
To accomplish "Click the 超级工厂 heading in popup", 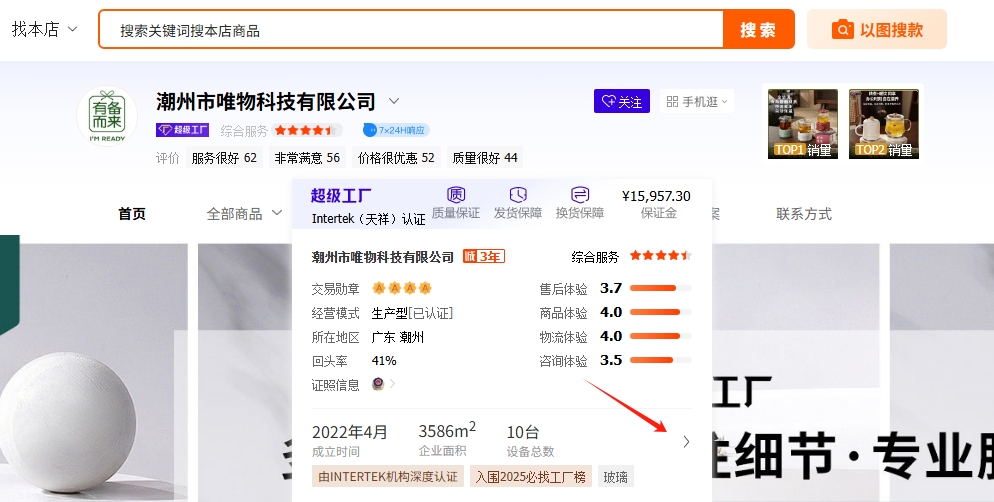I will click(341, 196).
